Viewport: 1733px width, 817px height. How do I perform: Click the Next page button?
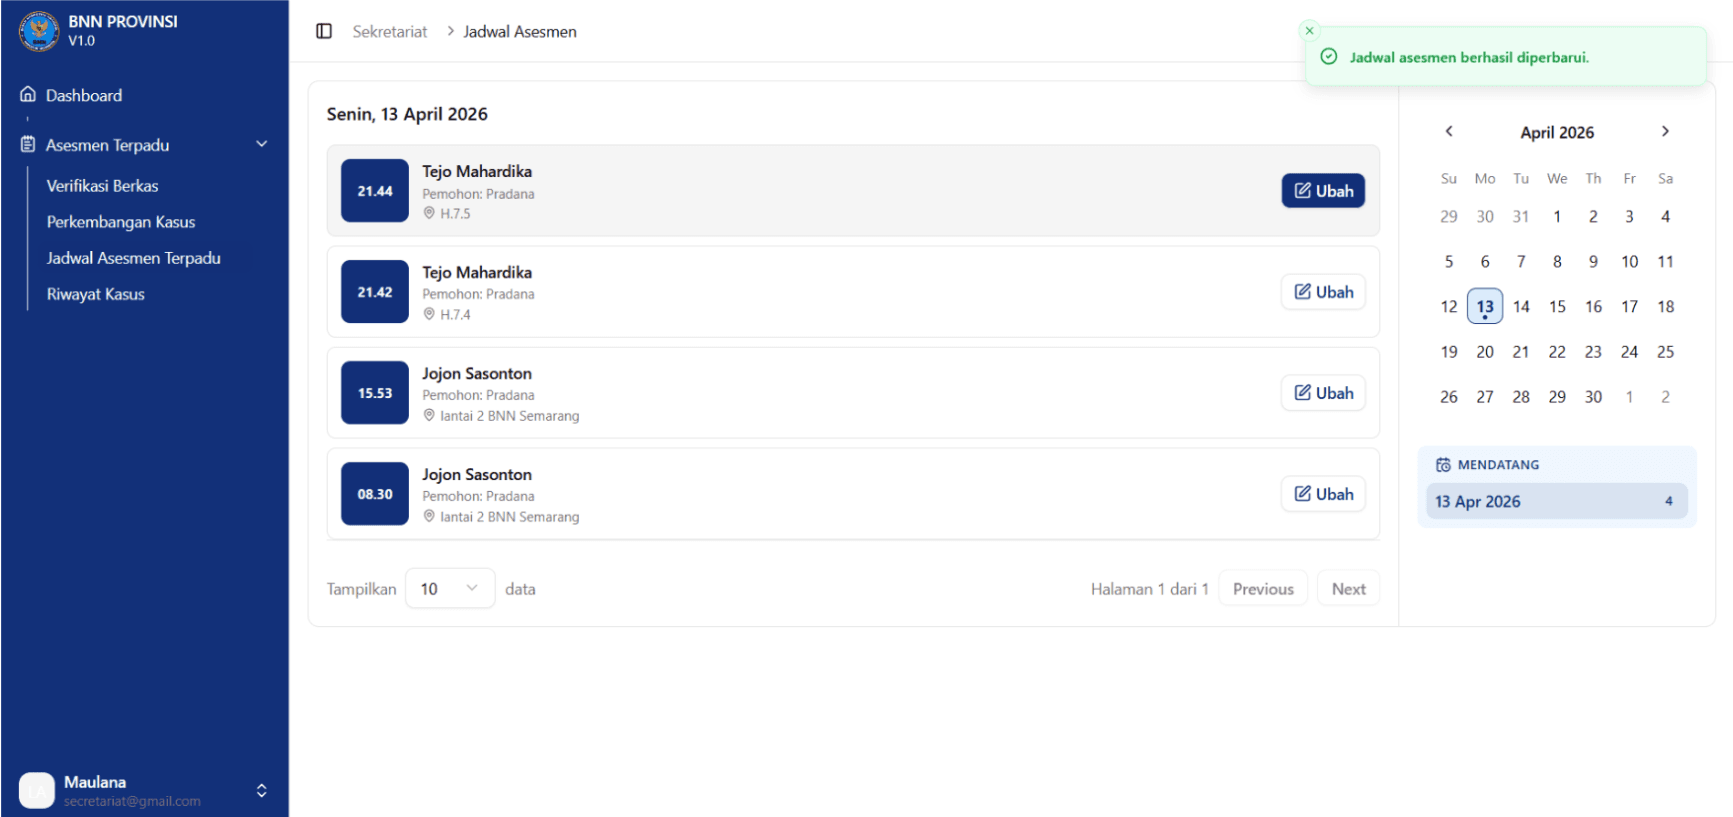pos(1348,589)
